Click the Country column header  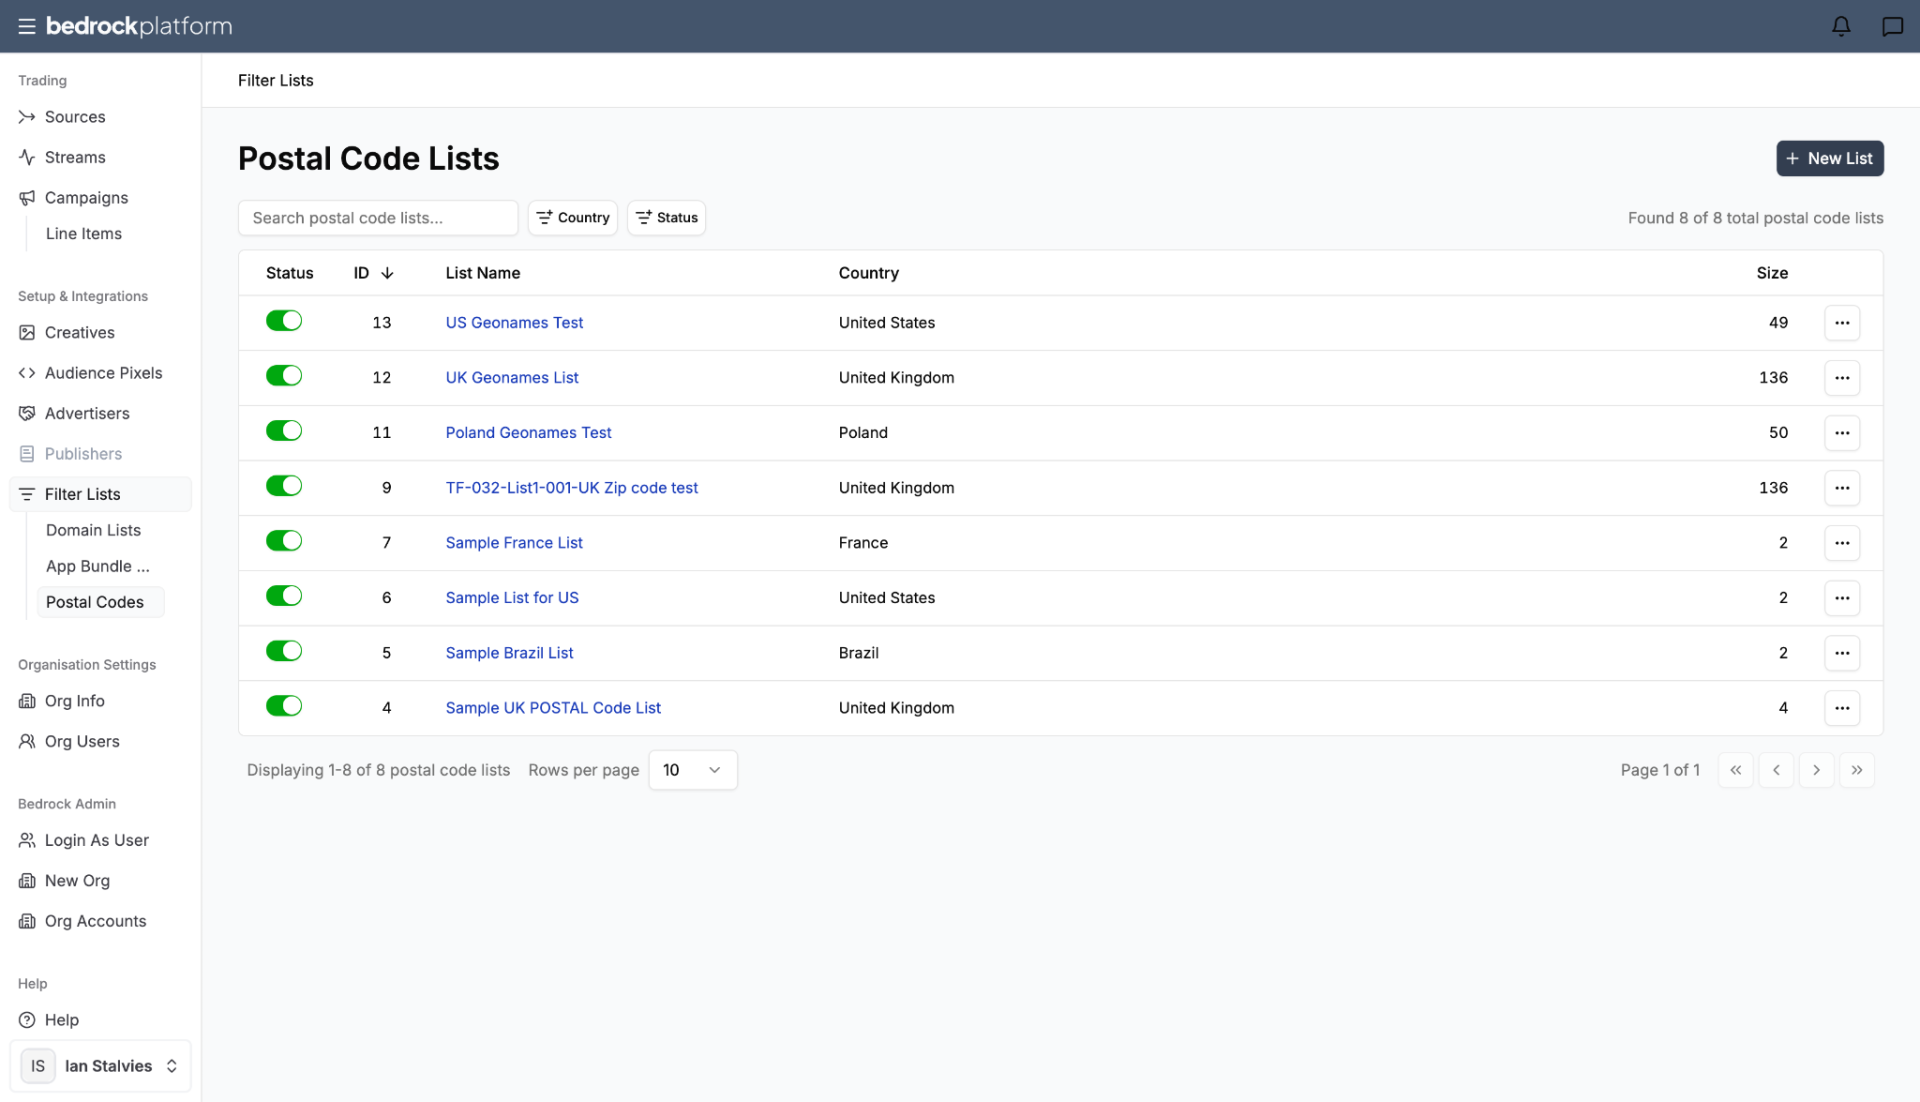(868, 273)
